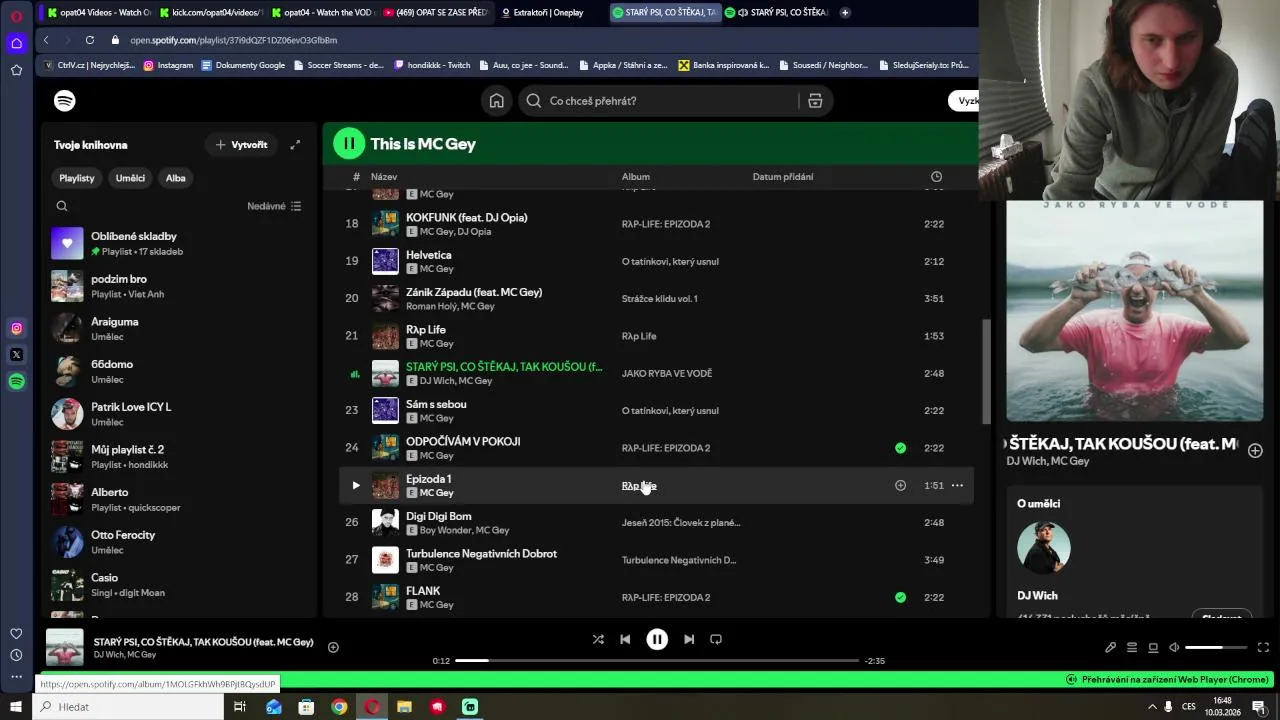Open the Nedávné sort dropdown in library
The width and height of the screenshot is (1280, 720).
[x=274, y=206]
